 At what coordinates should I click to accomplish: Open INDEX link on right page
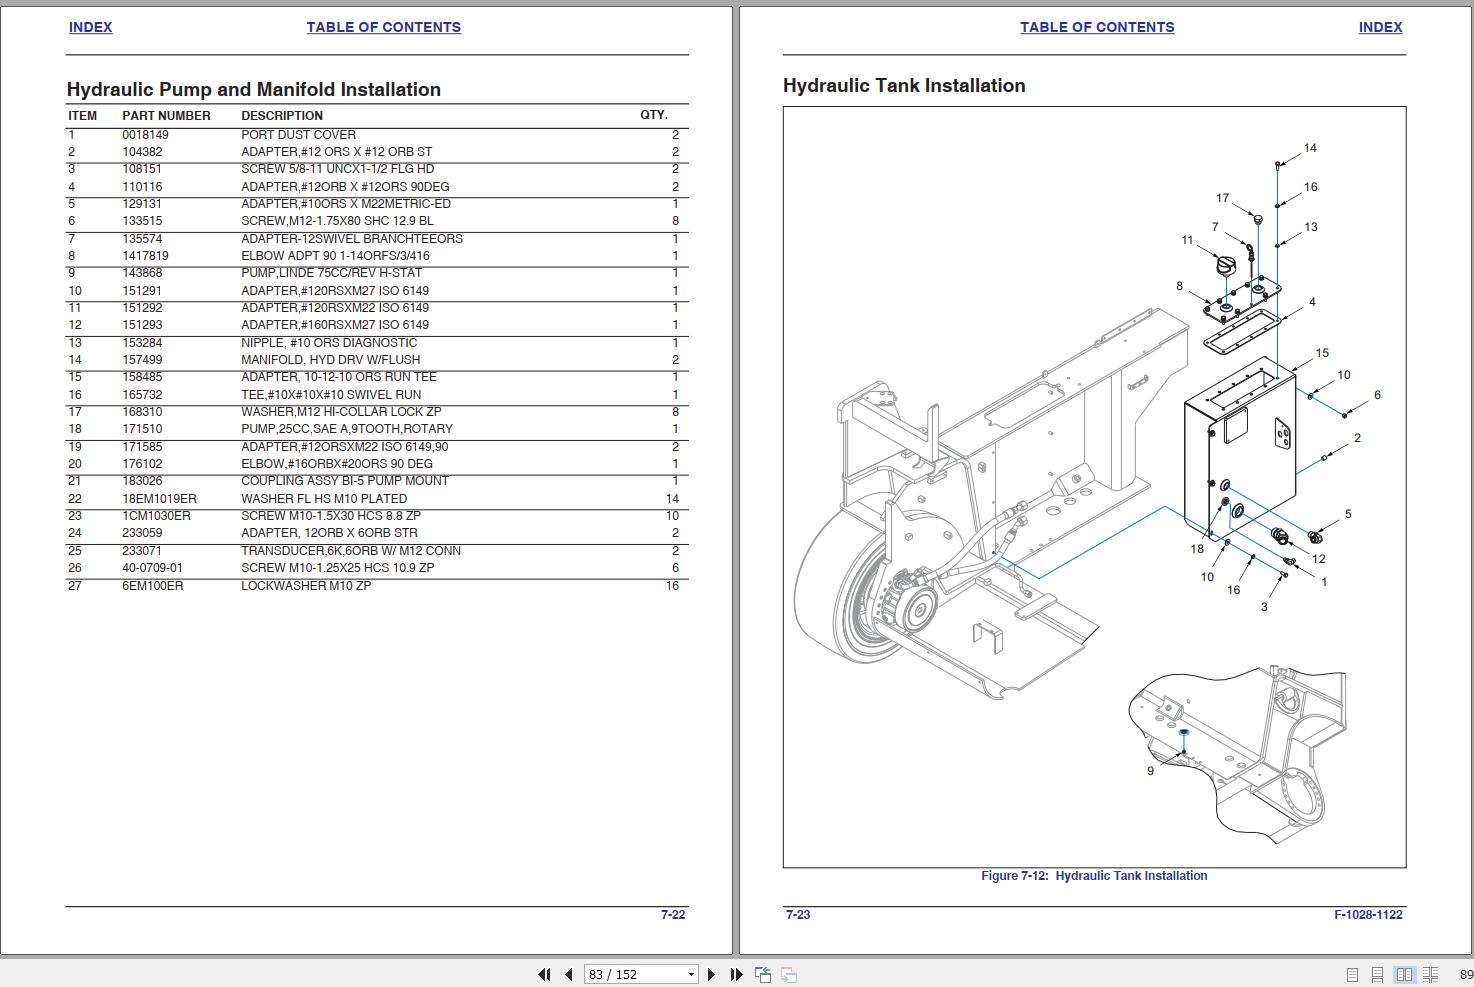pyautogui.click(x=1380, y=27)
